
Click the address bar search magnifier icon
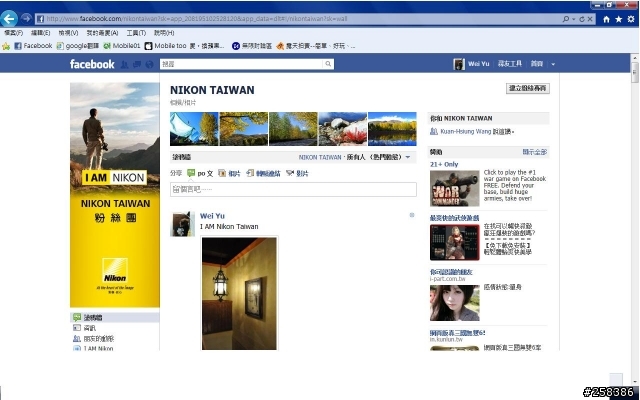tap(566, 19)
